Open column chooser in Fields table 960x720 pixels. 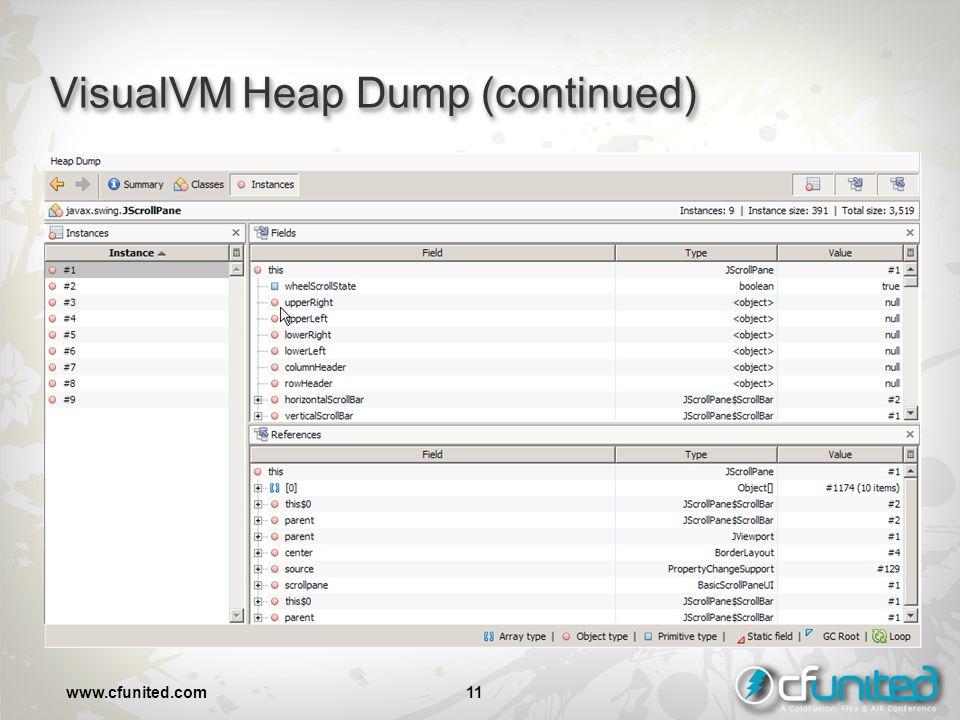(x=910, y=253)
